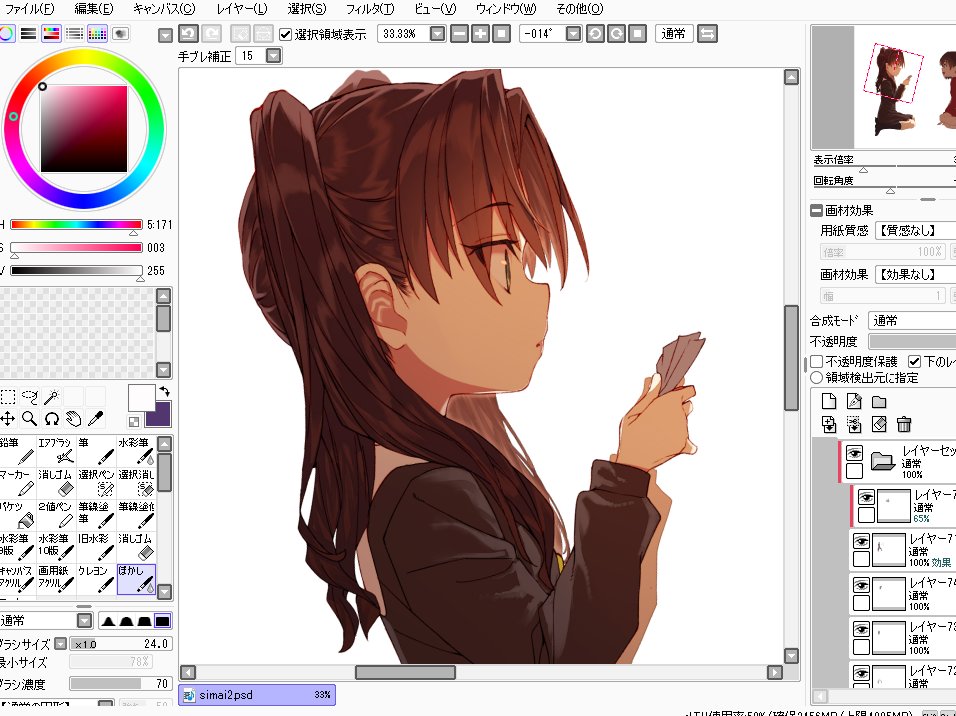Select the zoom magnifier tool

point(29,418)
